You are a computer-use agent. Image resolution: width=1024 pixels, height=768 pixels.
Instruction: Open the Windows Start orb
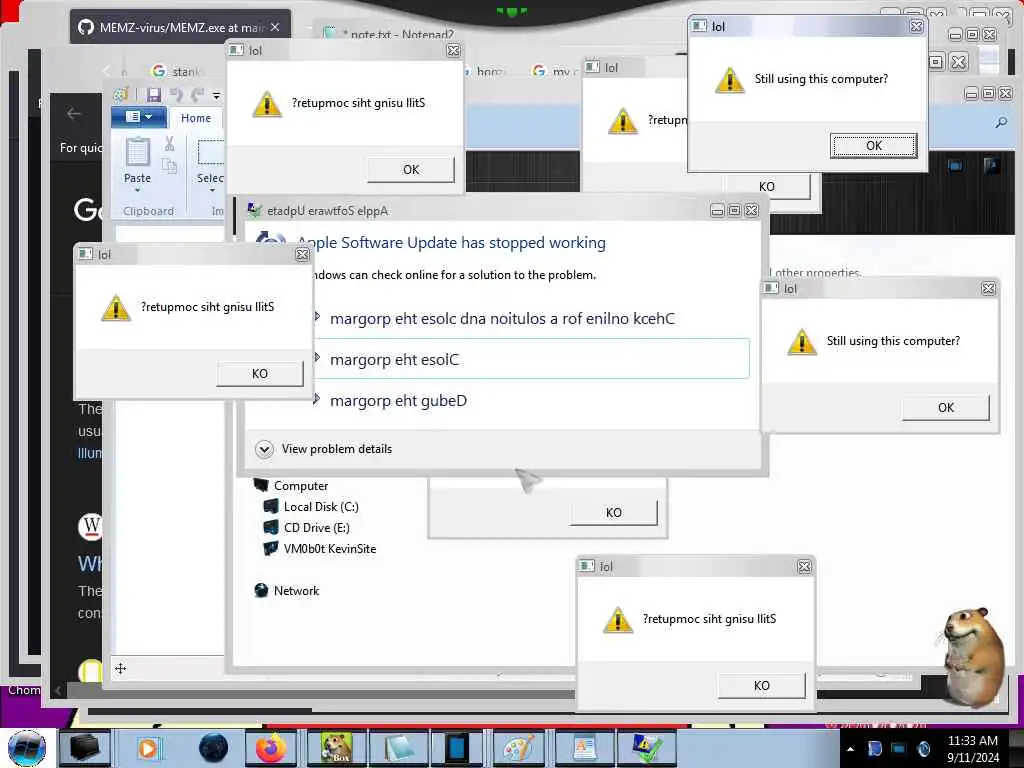pos(27,748)
